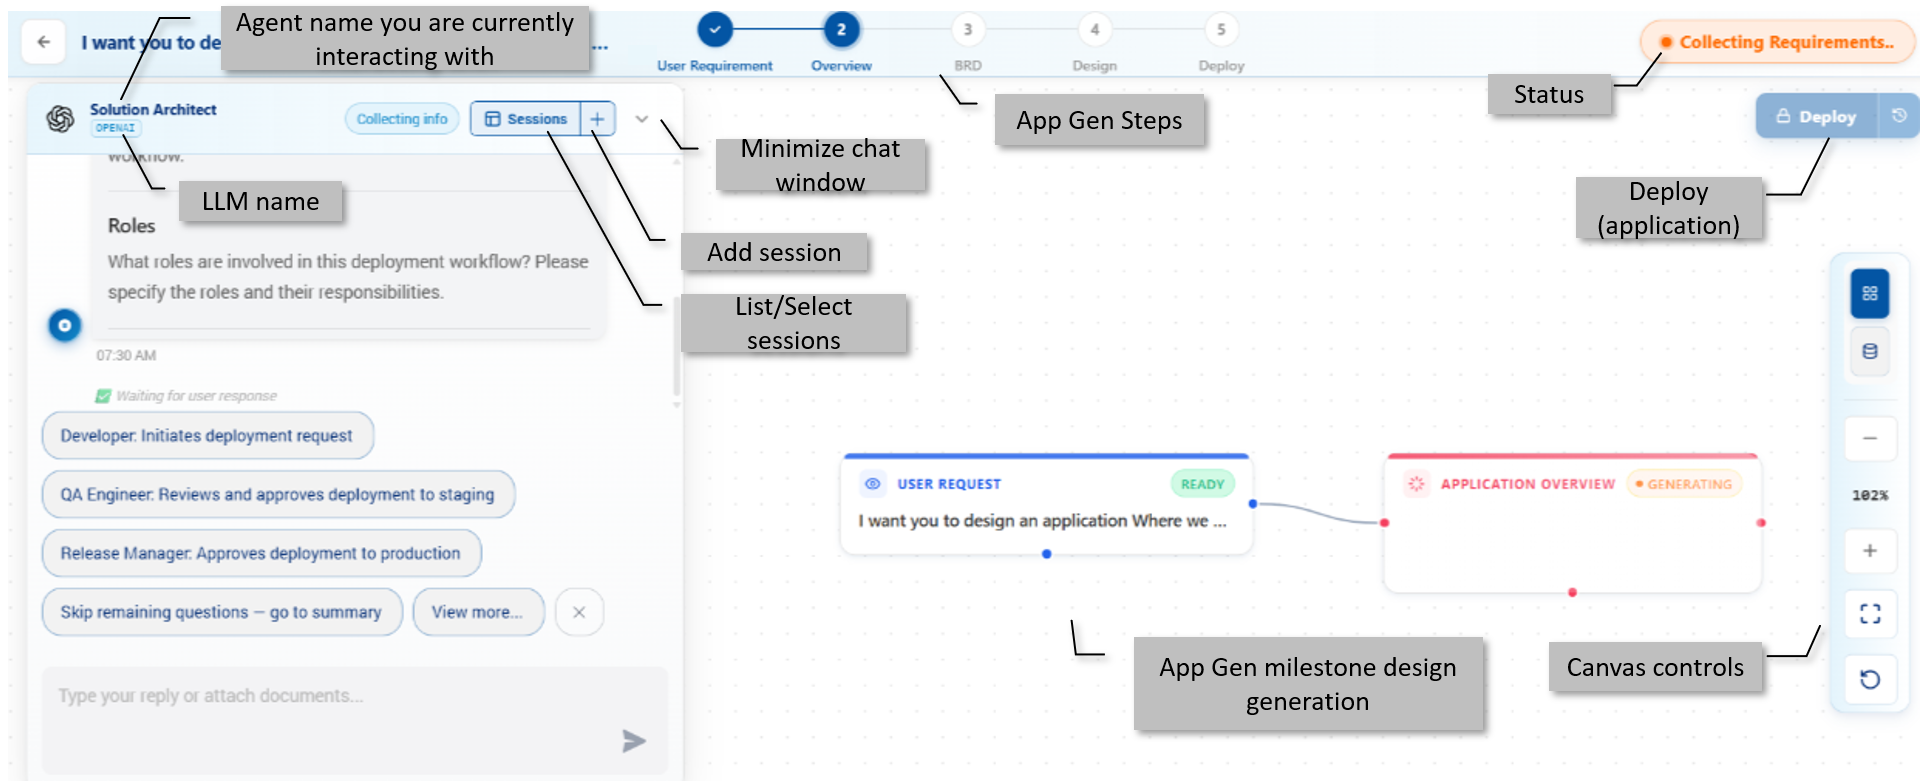Dismiss suggestions with the X button
The width and height of the screenshot is (1920, 784).
[x=579, y=612]
